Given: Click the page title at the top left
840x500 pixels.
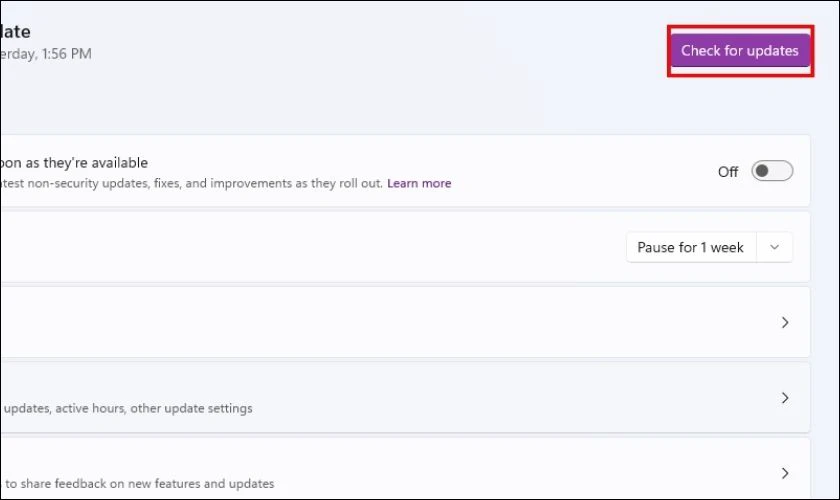Looking at the screenshot, I should [15, 32].
